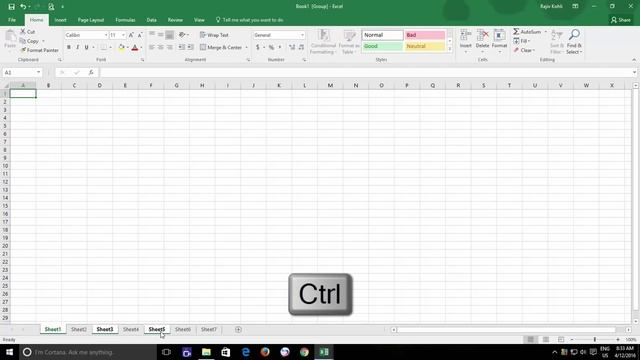Open the Font name dropdown

tap(106, 35)
